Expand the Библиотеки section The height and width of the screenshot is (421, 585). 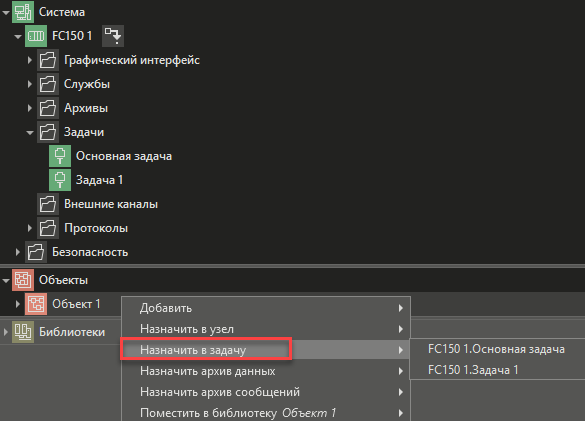point(6,332)
